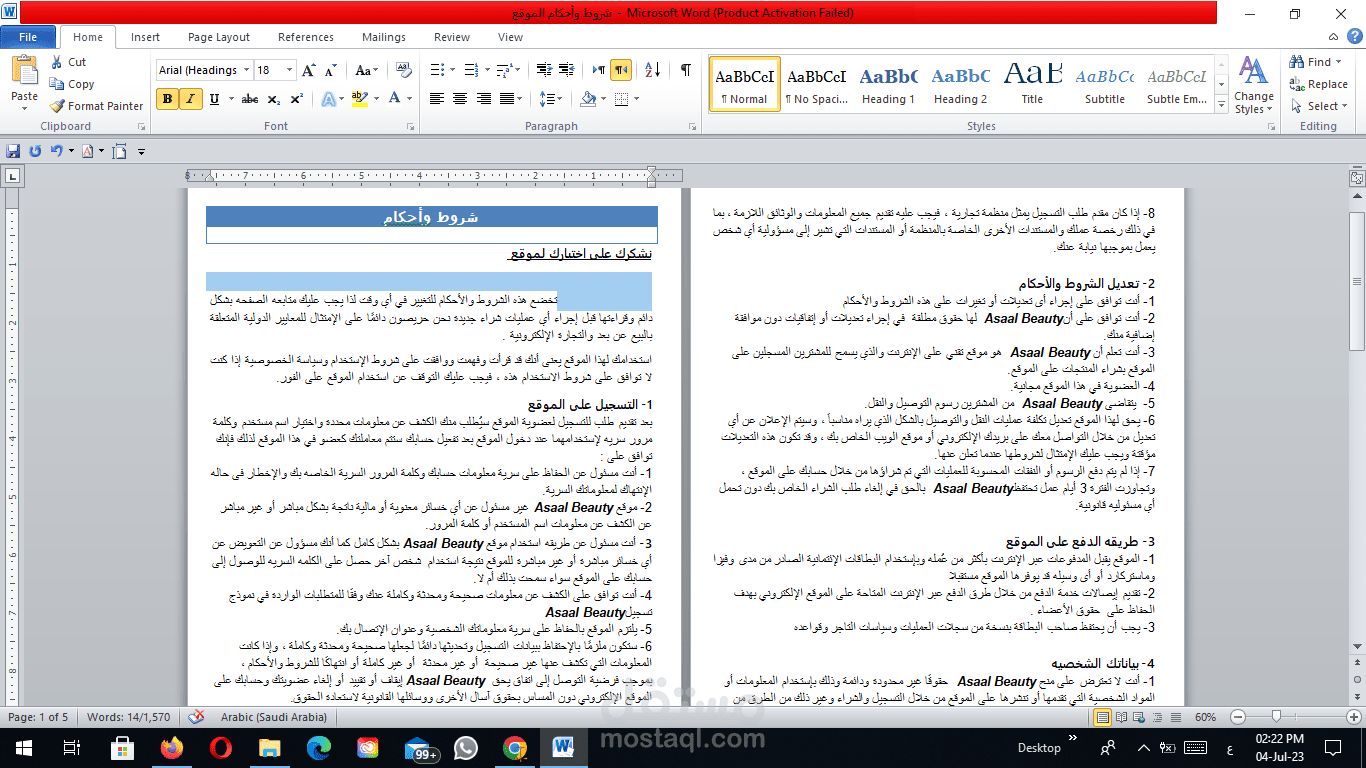Apply superscript x² formatting
This screenshot has height=768, width=1366.
pyautogui.click(x=297, y=99)
